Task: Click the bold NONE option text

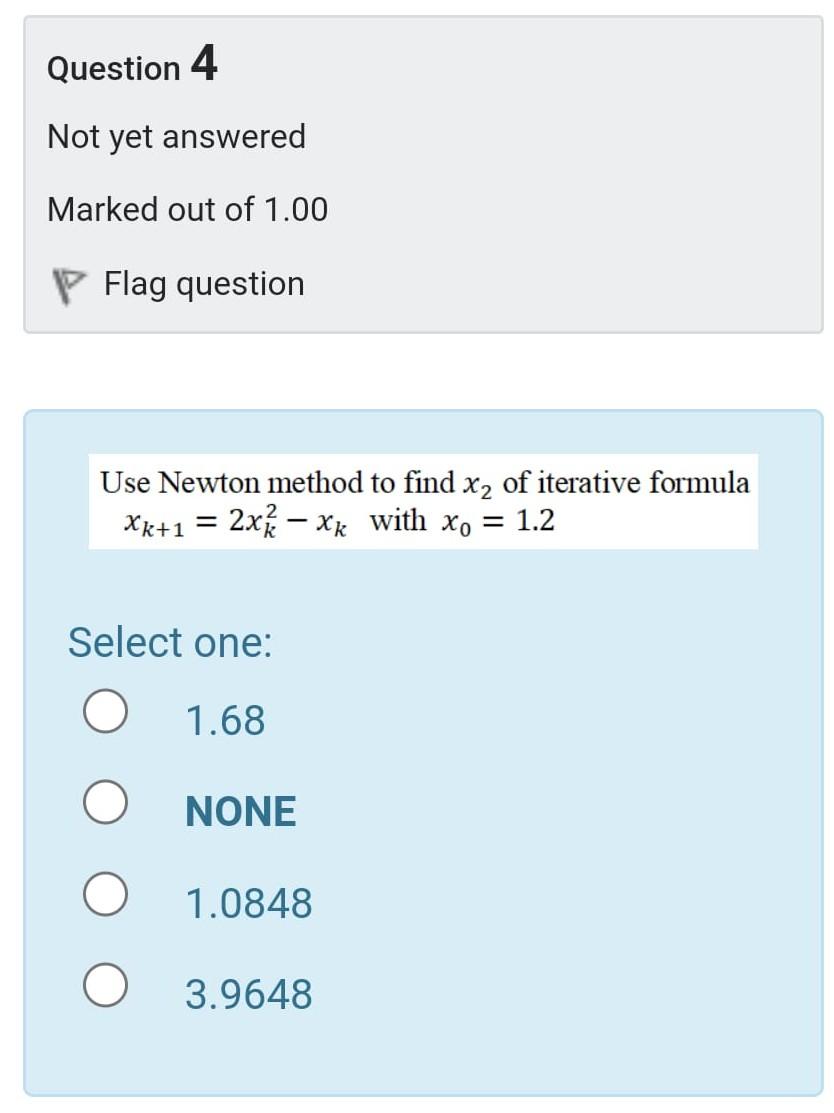Action: pos(240,810)
